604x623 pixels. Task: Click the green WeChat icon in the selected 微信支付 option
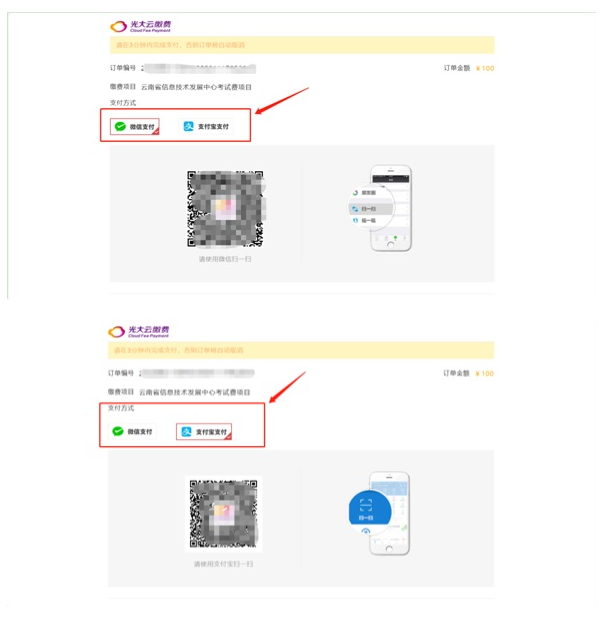120,127
